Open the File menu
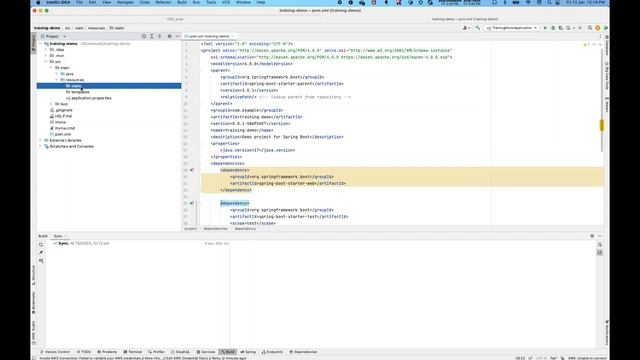 point(79,2)
